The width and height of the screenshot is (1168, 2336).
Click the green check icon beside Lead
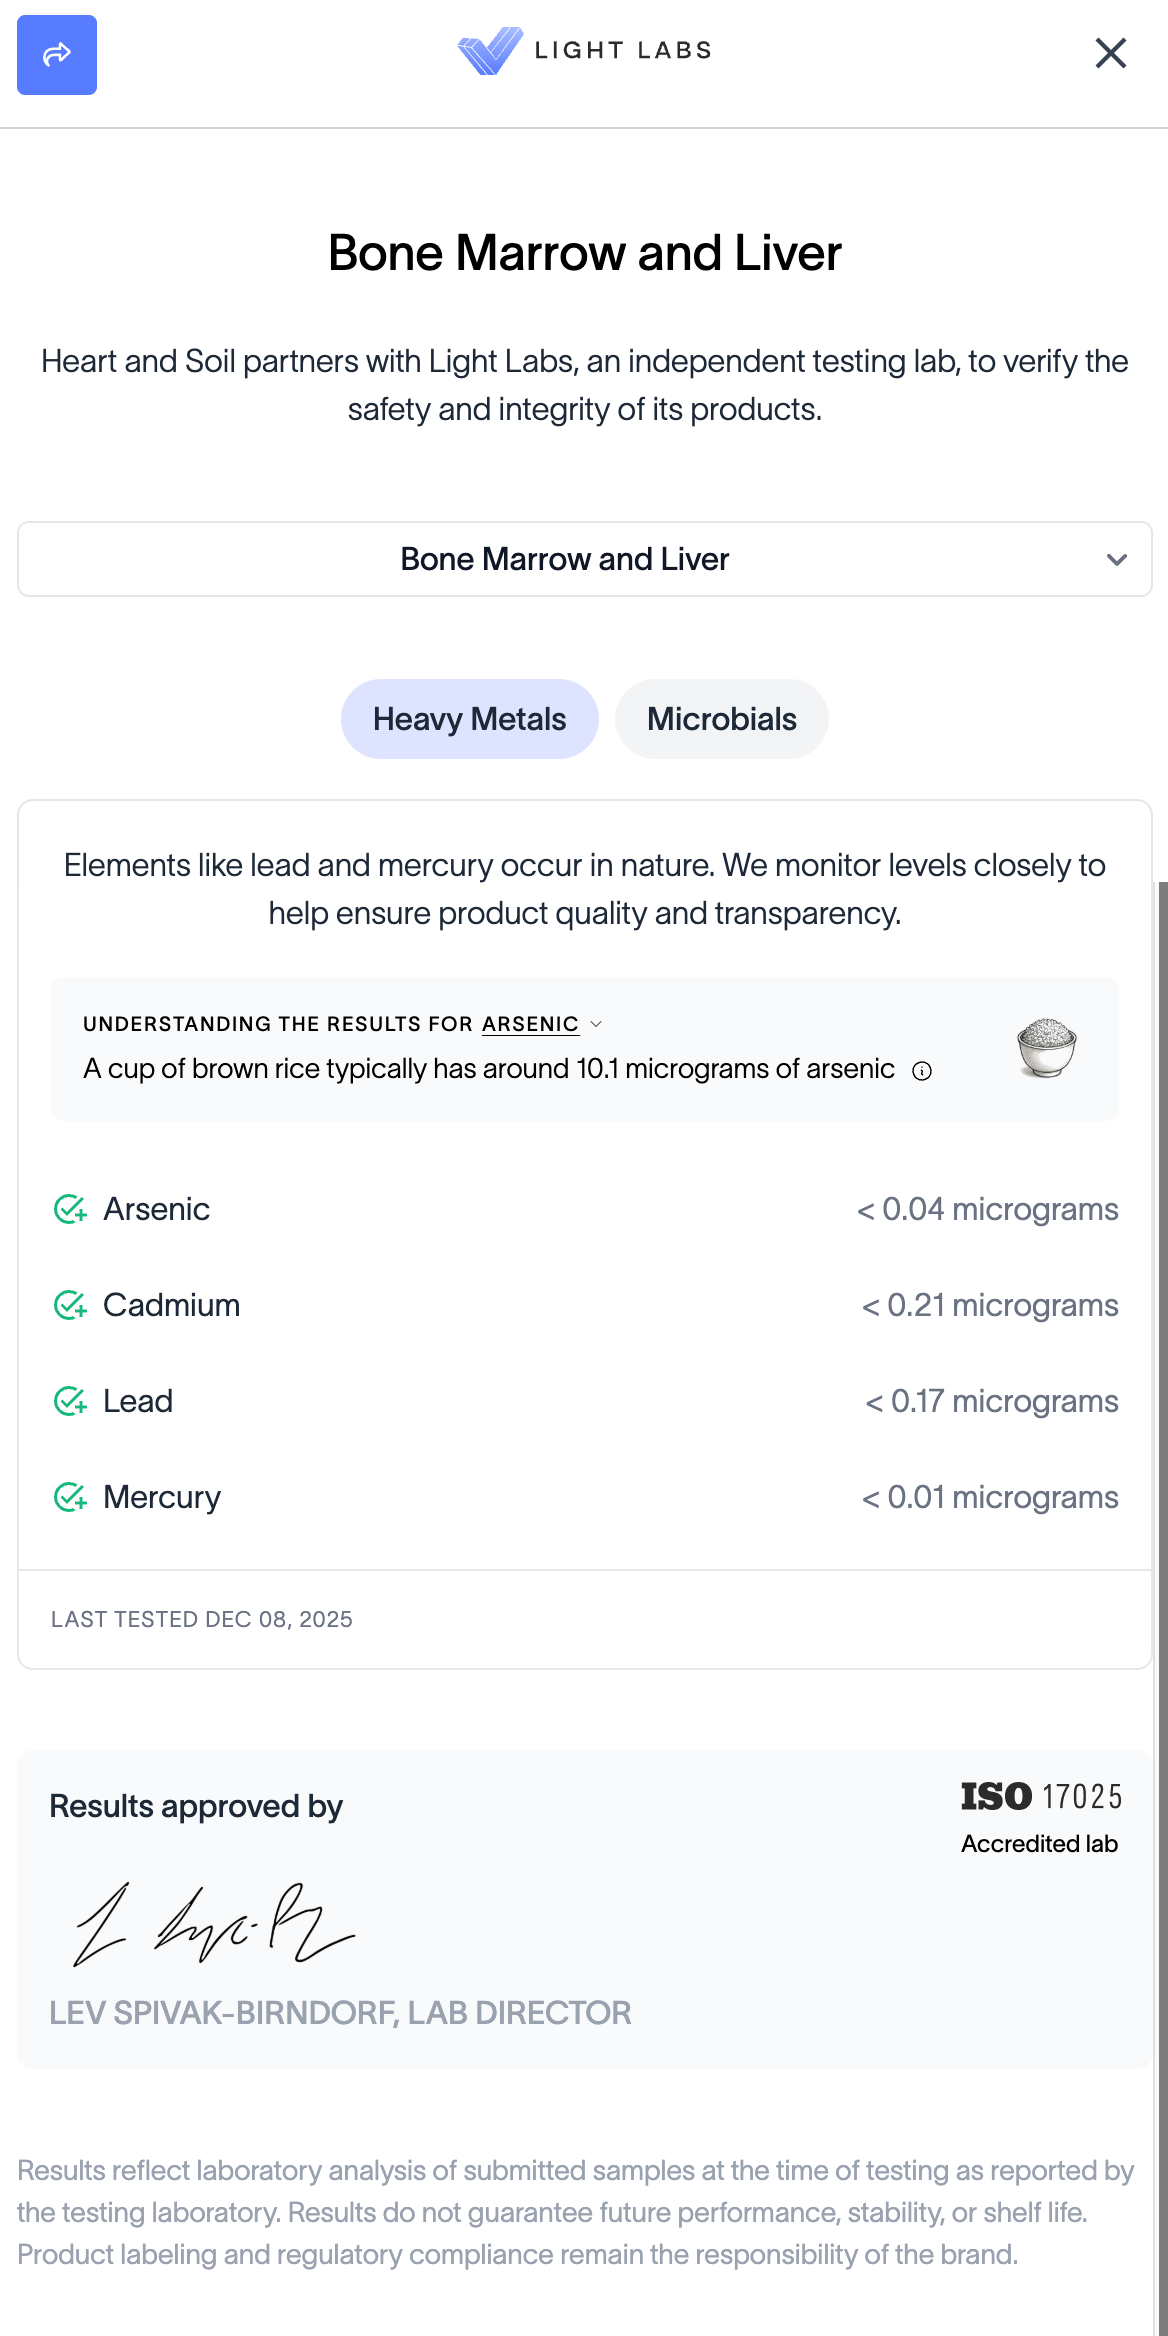tap(70, 1402)
